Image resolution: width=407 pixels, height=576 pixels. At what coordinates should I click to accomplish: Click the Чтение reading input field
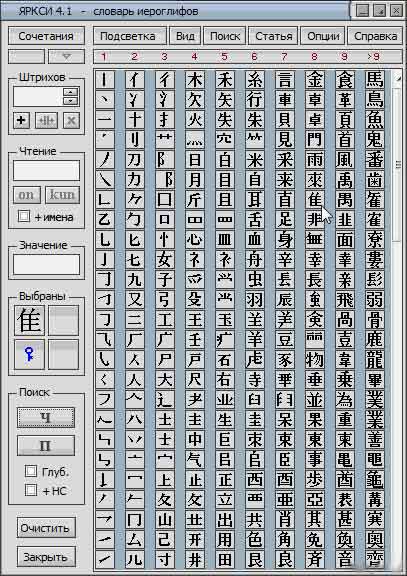pyautogui.click(x=47, y=170)
